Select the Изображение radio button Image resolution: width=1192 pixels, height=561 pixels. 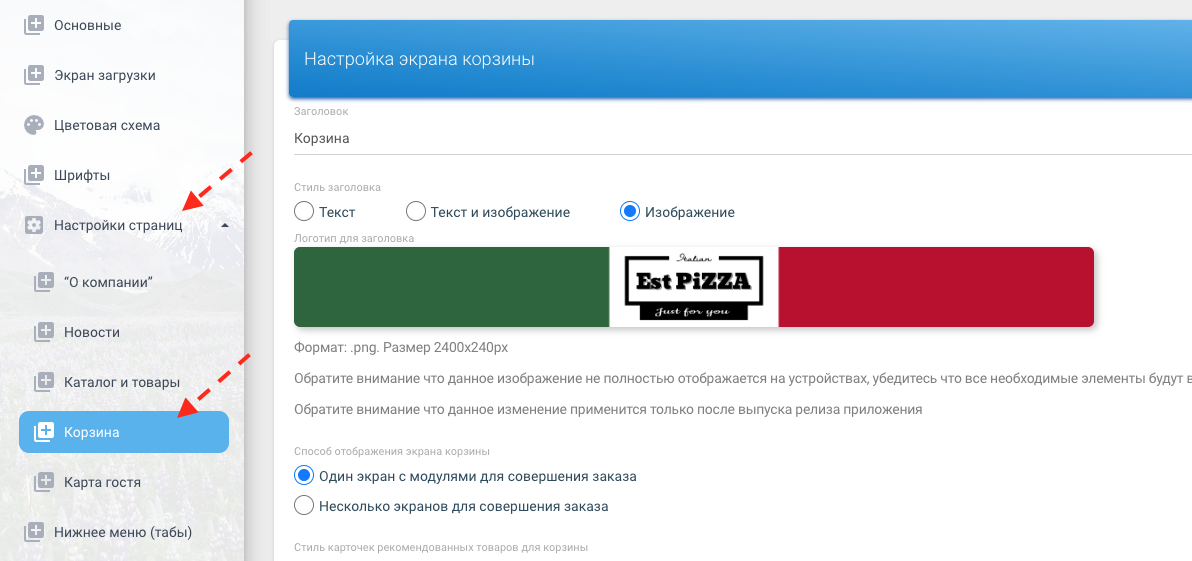[x=630, y=212]
